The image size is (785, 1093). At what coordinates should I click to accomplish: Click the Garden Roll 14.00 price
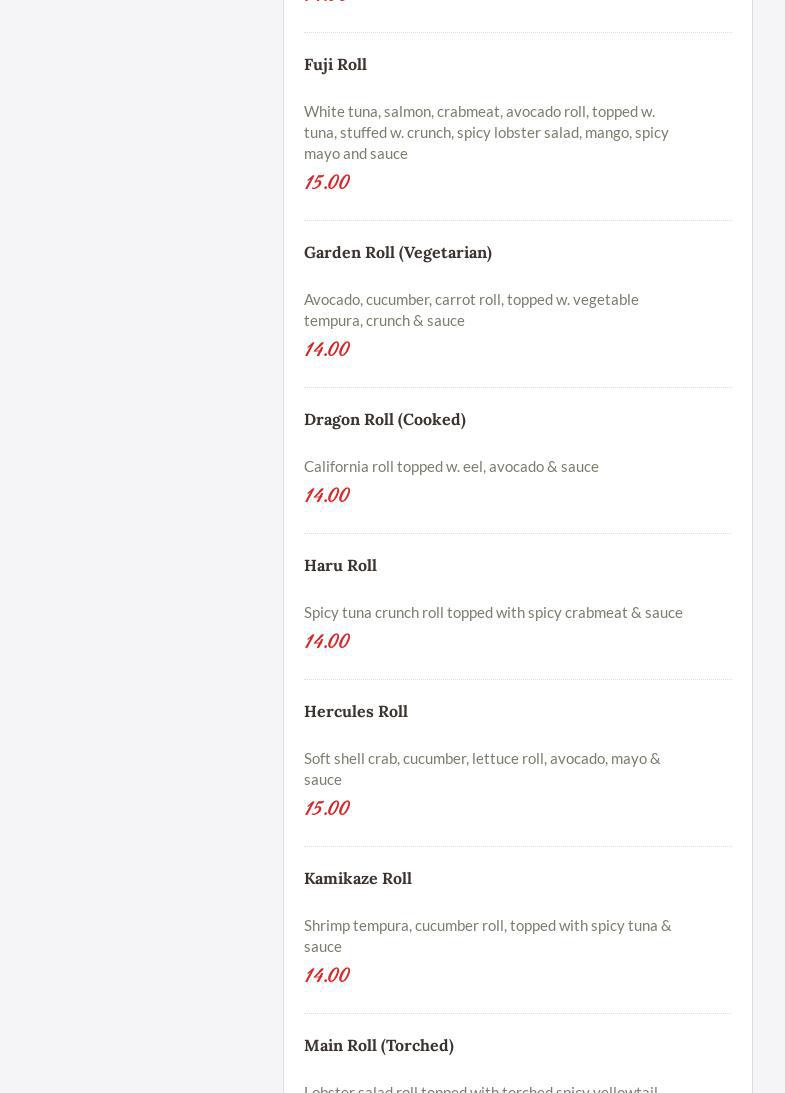click(326, 349)
